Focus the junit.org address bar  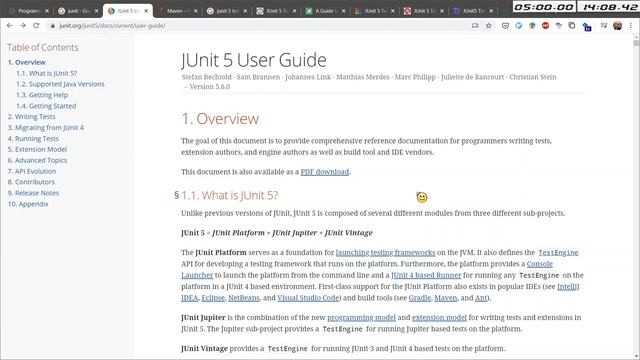point(261,26)
